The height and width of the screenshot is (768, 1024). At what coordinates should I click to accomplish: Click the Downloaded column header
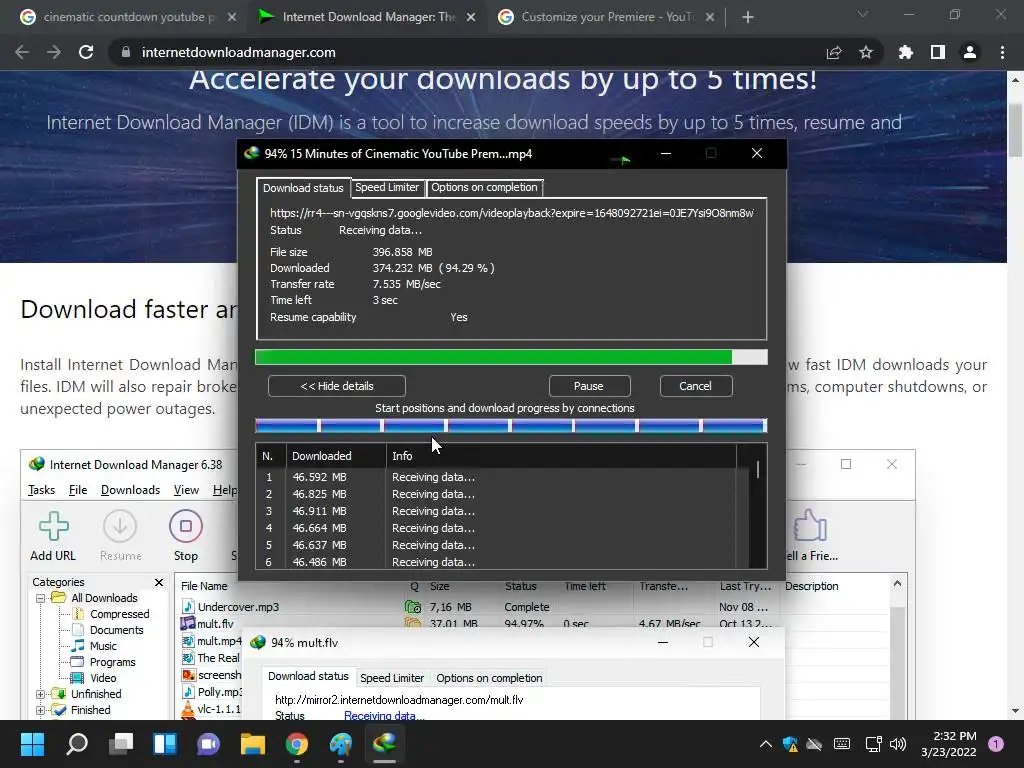coord(336,456)
